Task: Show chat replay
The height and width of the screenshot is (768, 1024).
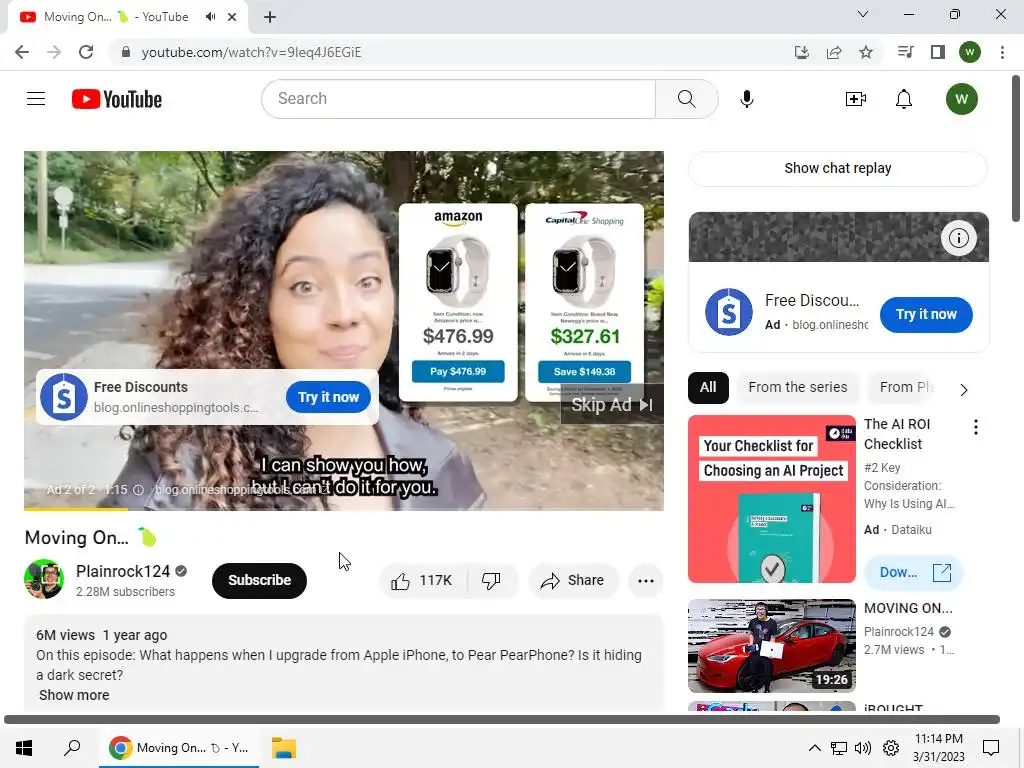Action: pos(837,168)
